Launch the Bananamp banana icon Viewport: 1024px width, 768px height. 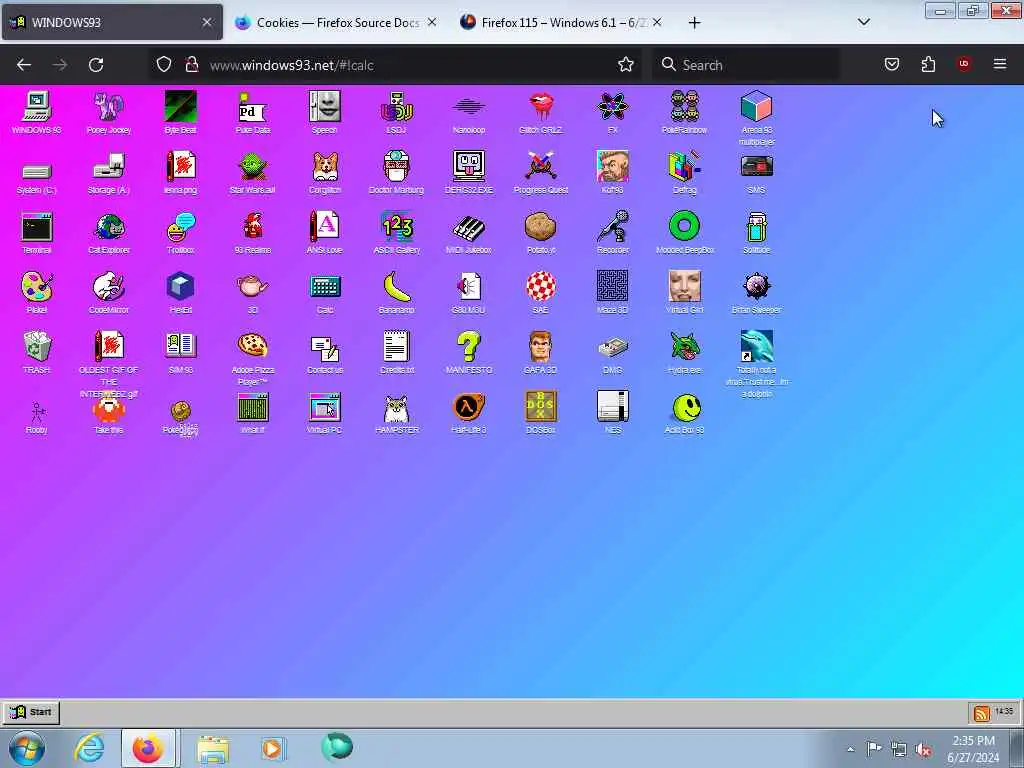[396, 287]
